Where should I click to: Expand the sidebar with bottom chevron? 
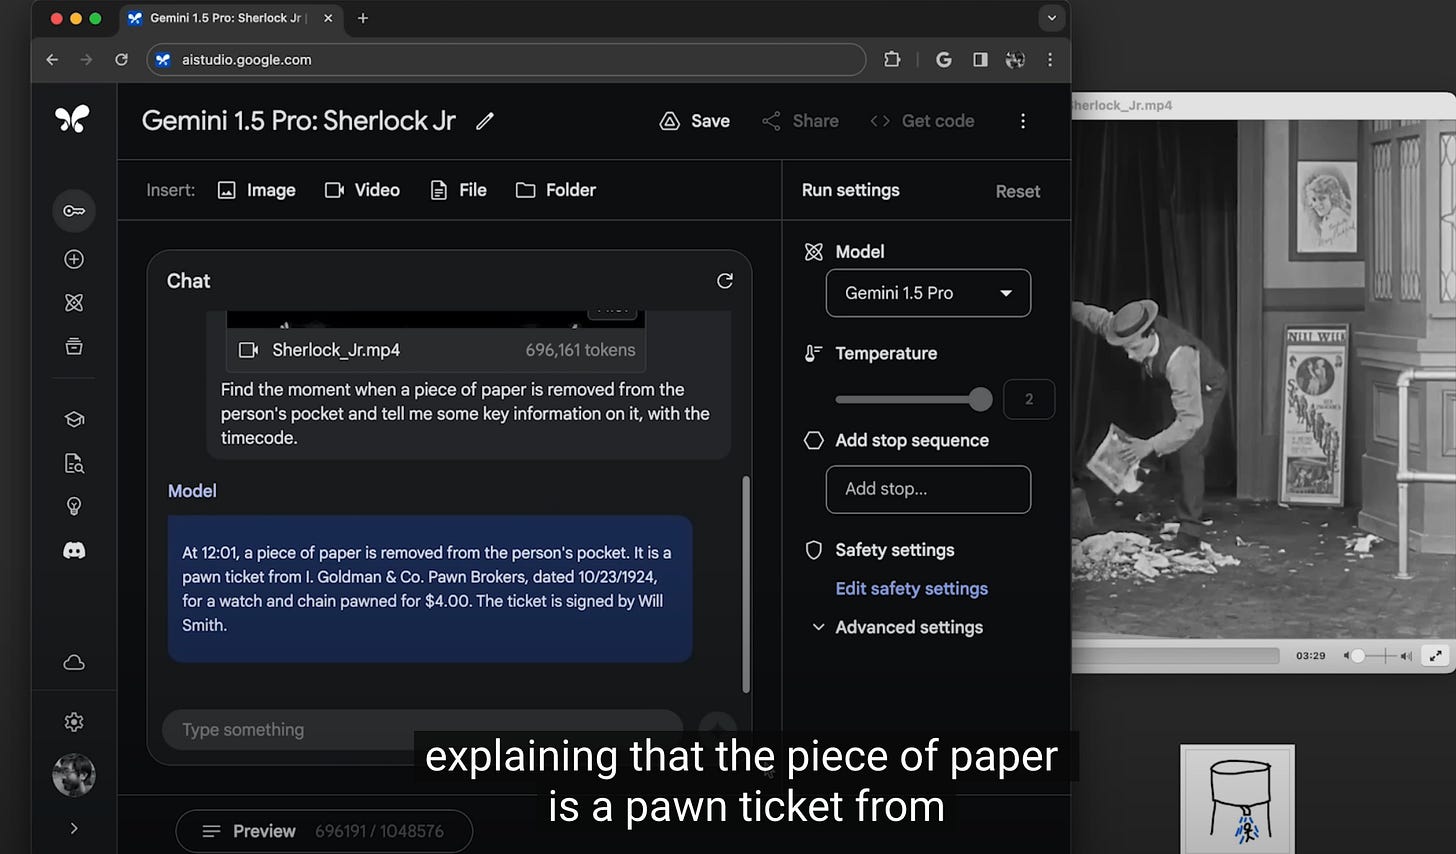74,828
